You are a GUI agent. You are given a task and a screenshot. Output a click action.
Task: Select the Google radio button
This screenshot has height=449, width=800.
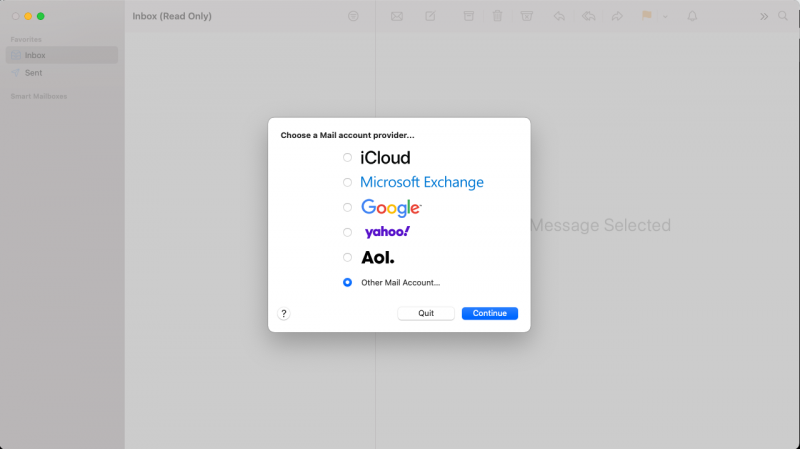[347, 207]
